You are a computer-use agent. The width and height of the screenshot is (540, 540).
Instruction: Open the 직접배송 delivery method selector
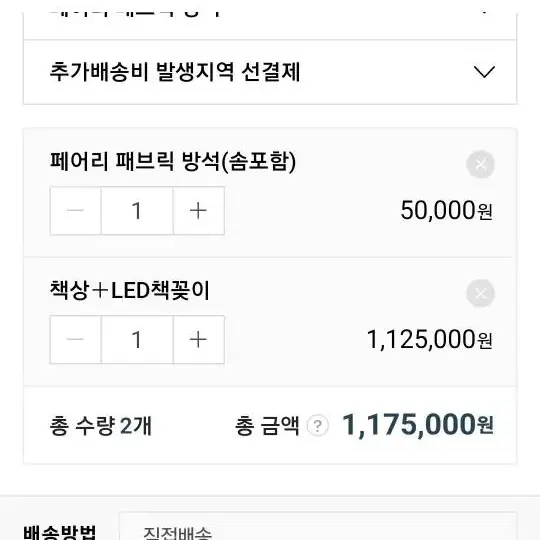[x=317, y=527]
